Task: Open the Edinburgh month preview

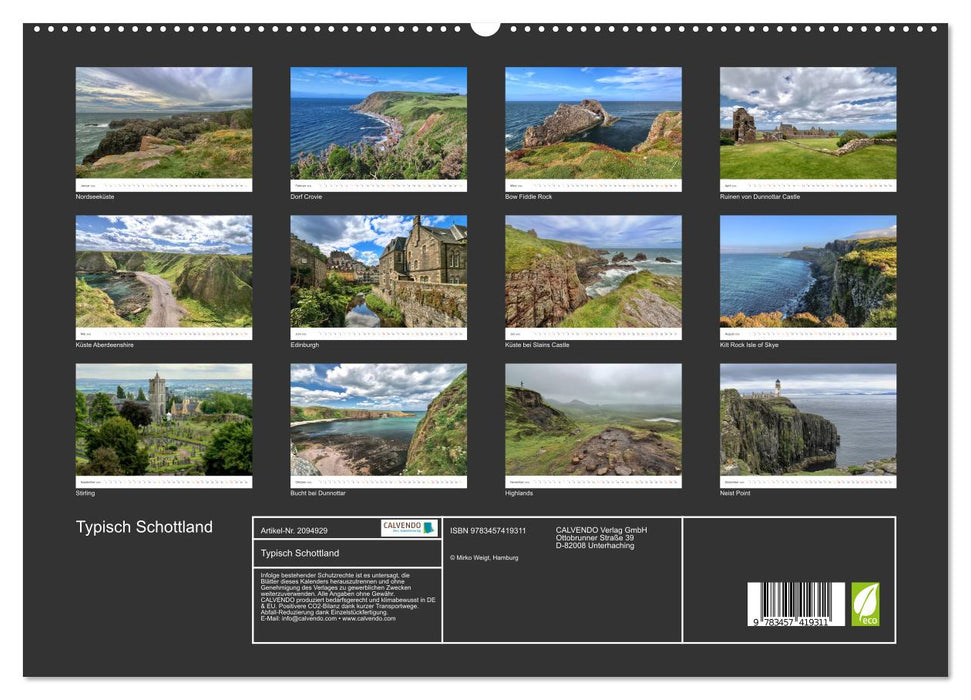Action: (x=378, y=273)
